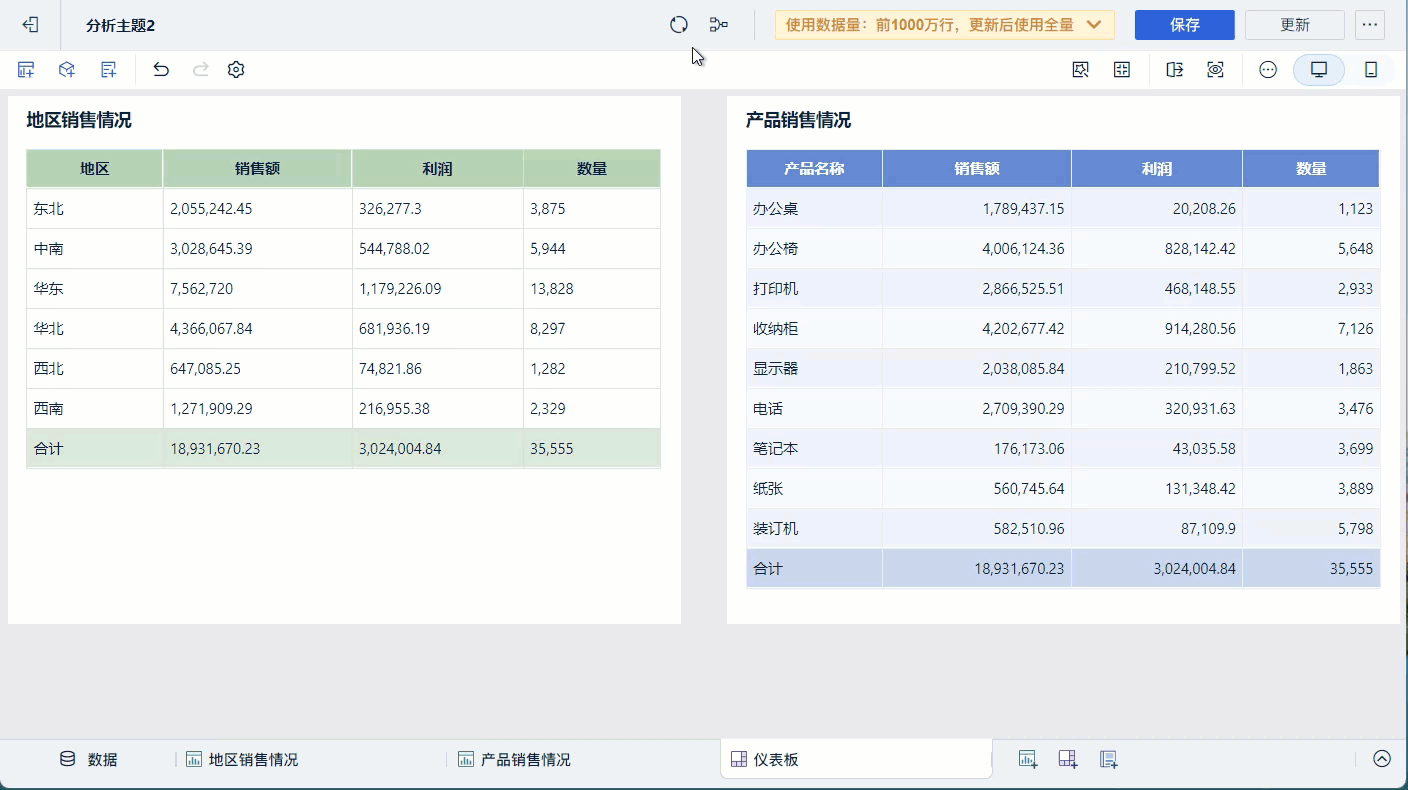
Task: Click the quantity value 5,798
Action: tap(1356, 529)
